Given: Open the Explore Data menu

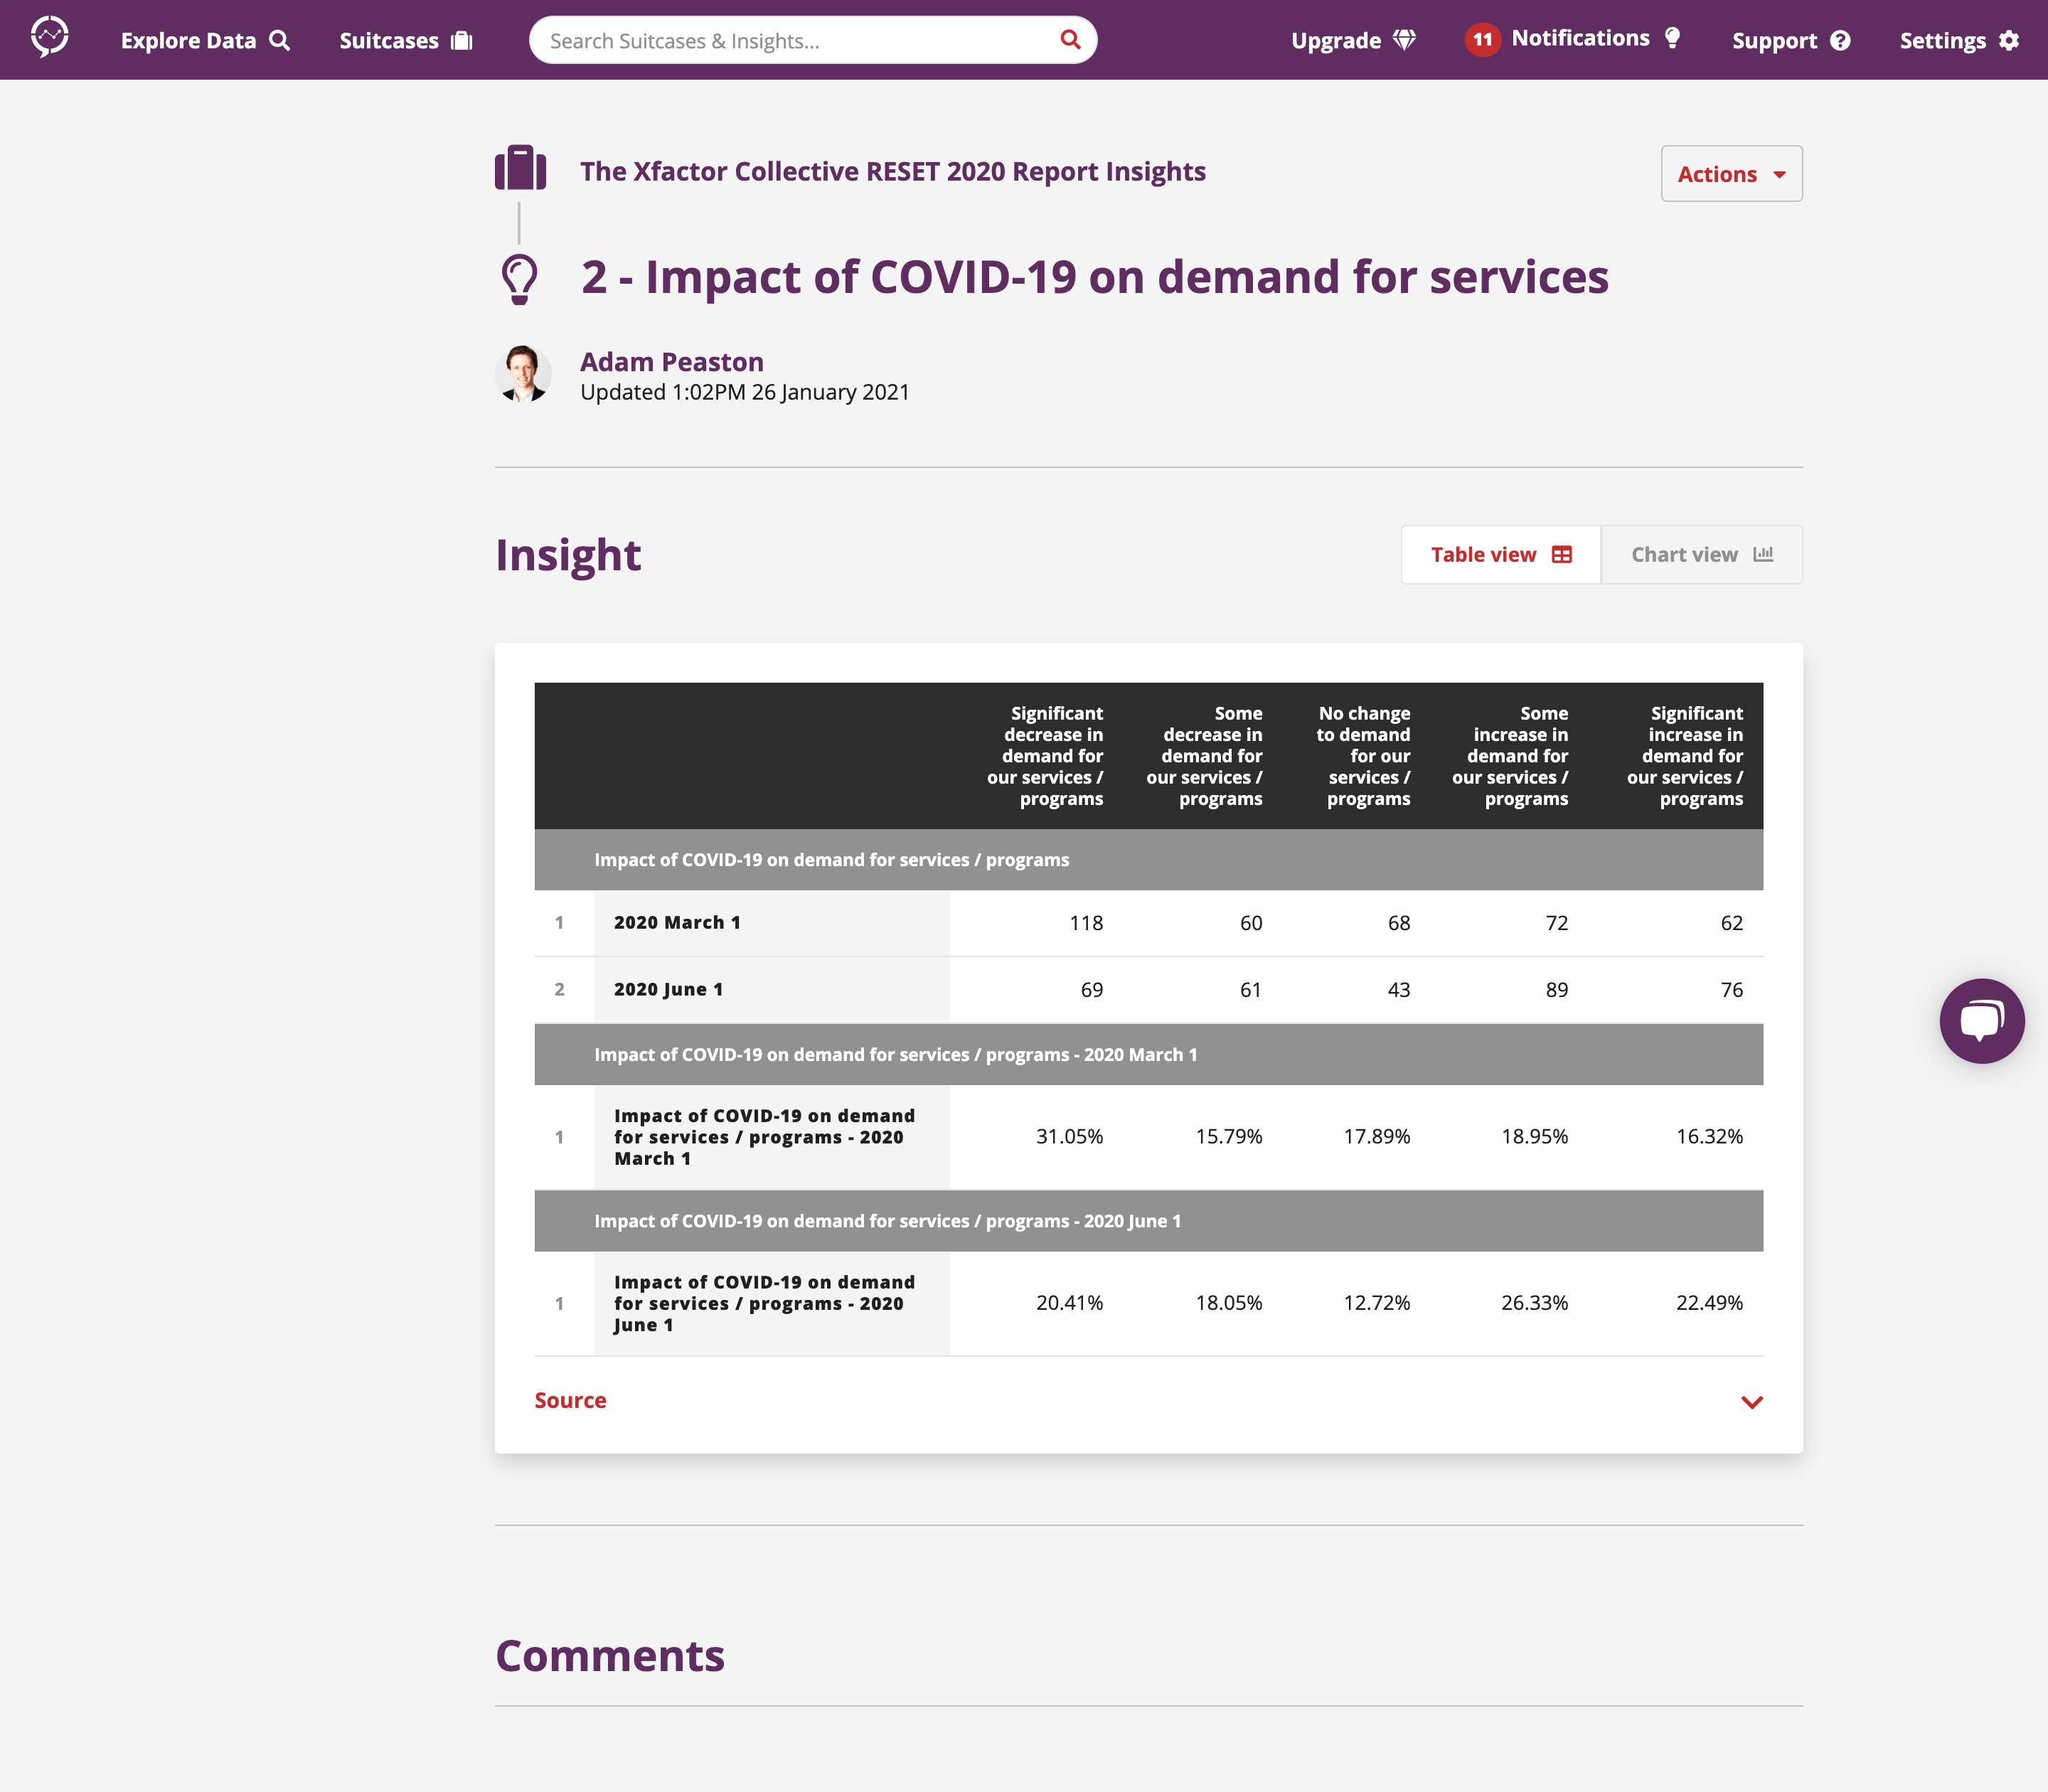Looking at the screenshot, I should [x=188, y=40].
